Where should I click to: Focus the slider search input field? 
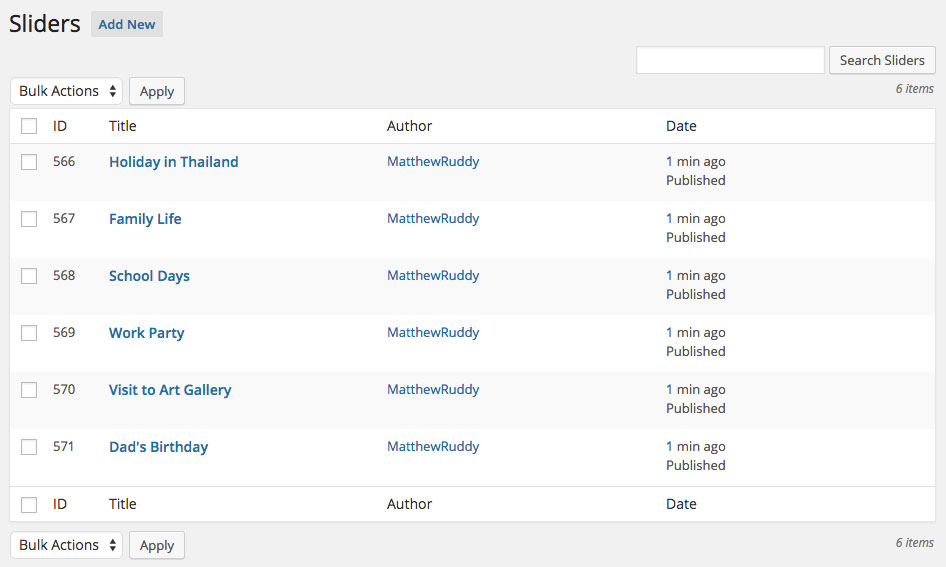point(730,60)
